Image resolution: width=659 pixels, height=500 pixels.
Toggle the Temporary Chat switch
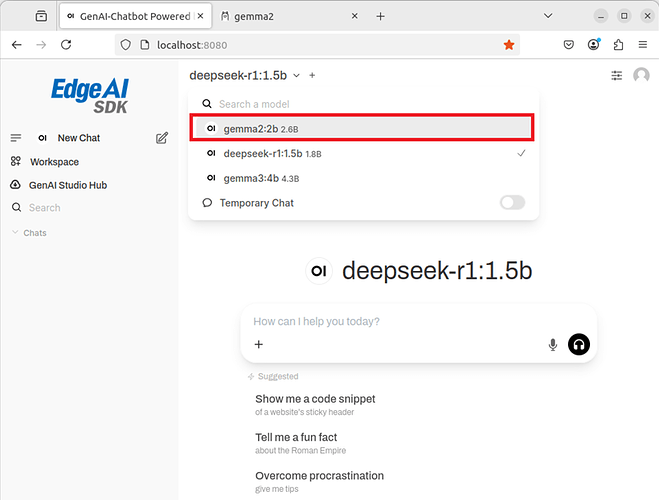512,203
